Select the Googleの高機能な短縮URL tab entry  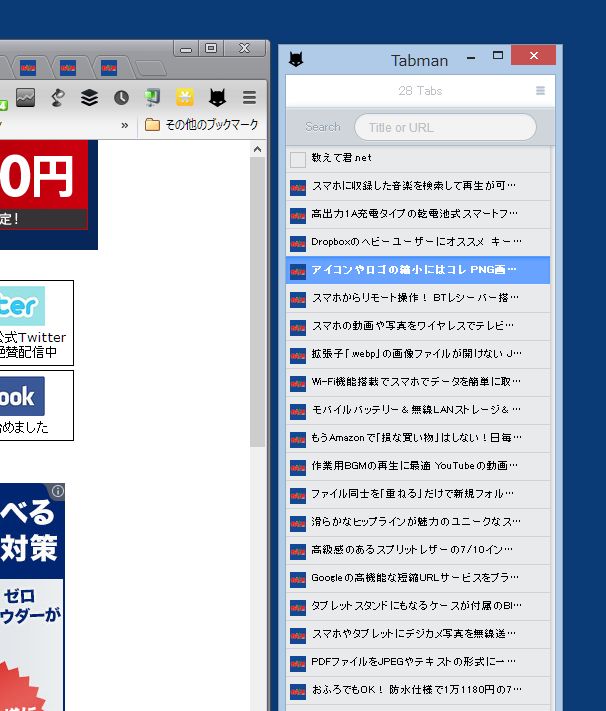(x=418, y=579)
